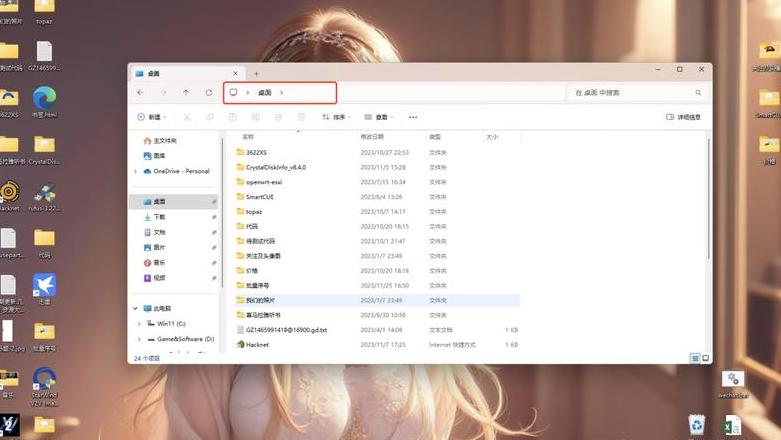Open the New (新建) dropdown
Viewport: 781px width, 440px height.
click(151, 117)
